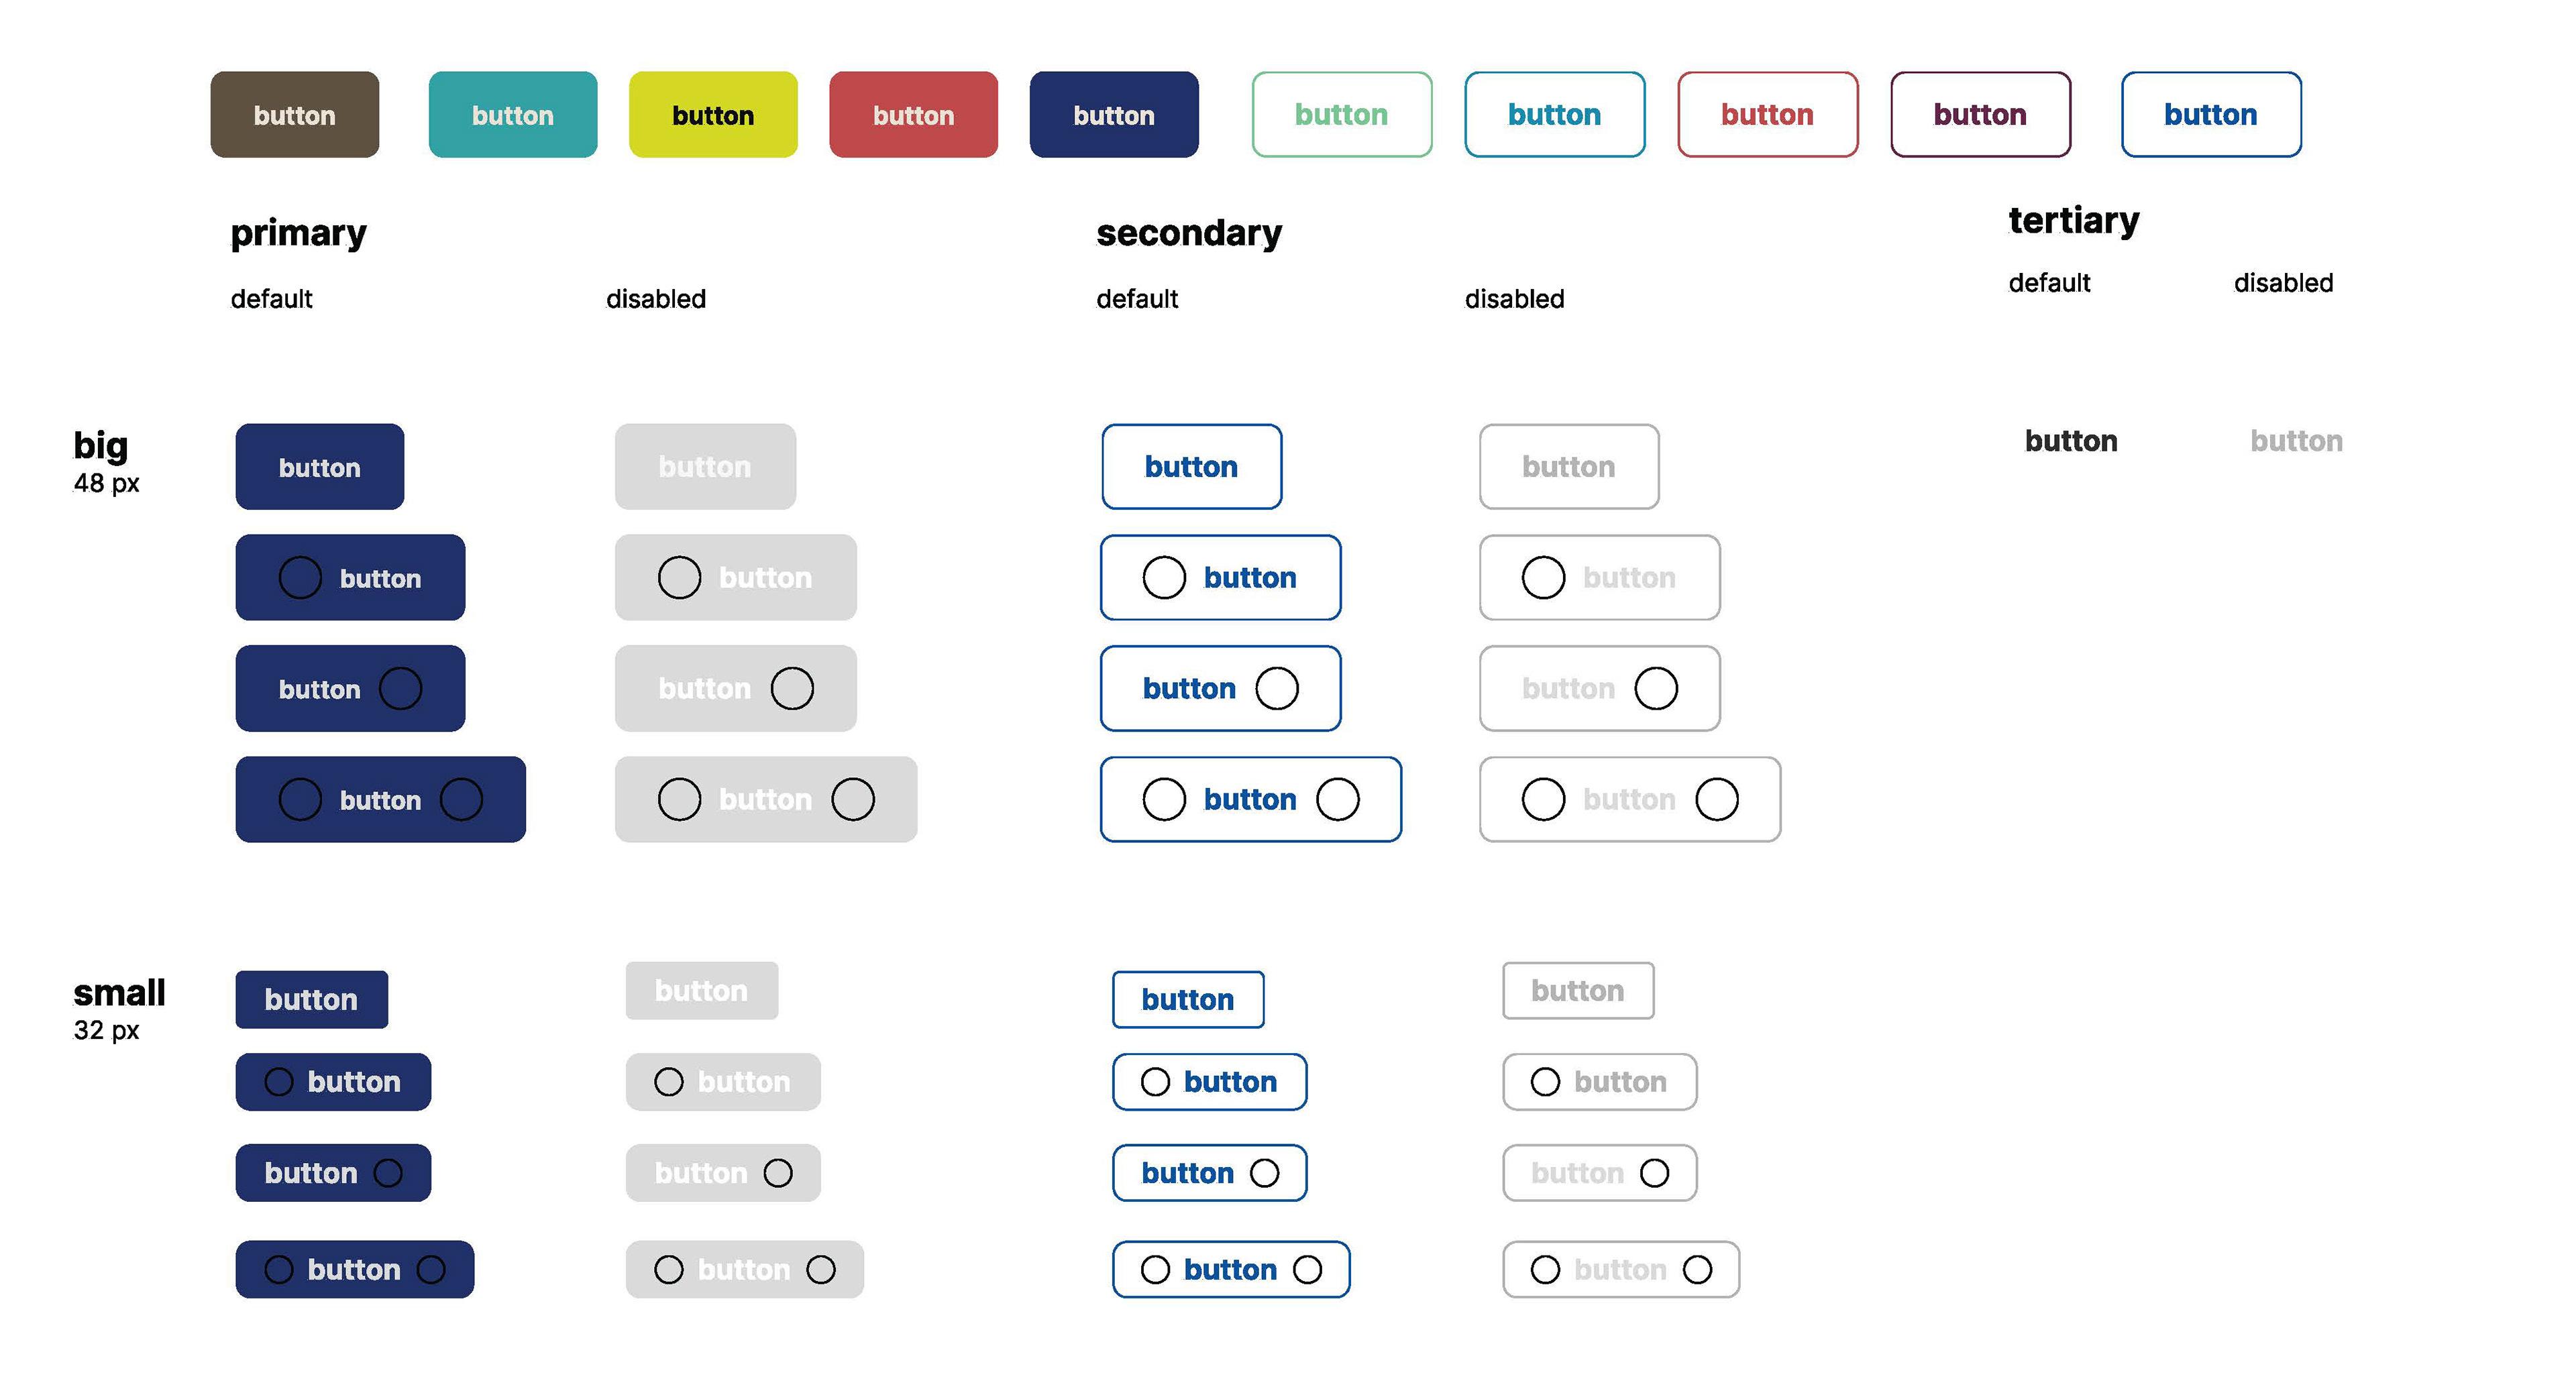Click the red outlined button at top
Viewport: 2576px width, 1393px height.
pyautogui.click(x=1767, y=115)
